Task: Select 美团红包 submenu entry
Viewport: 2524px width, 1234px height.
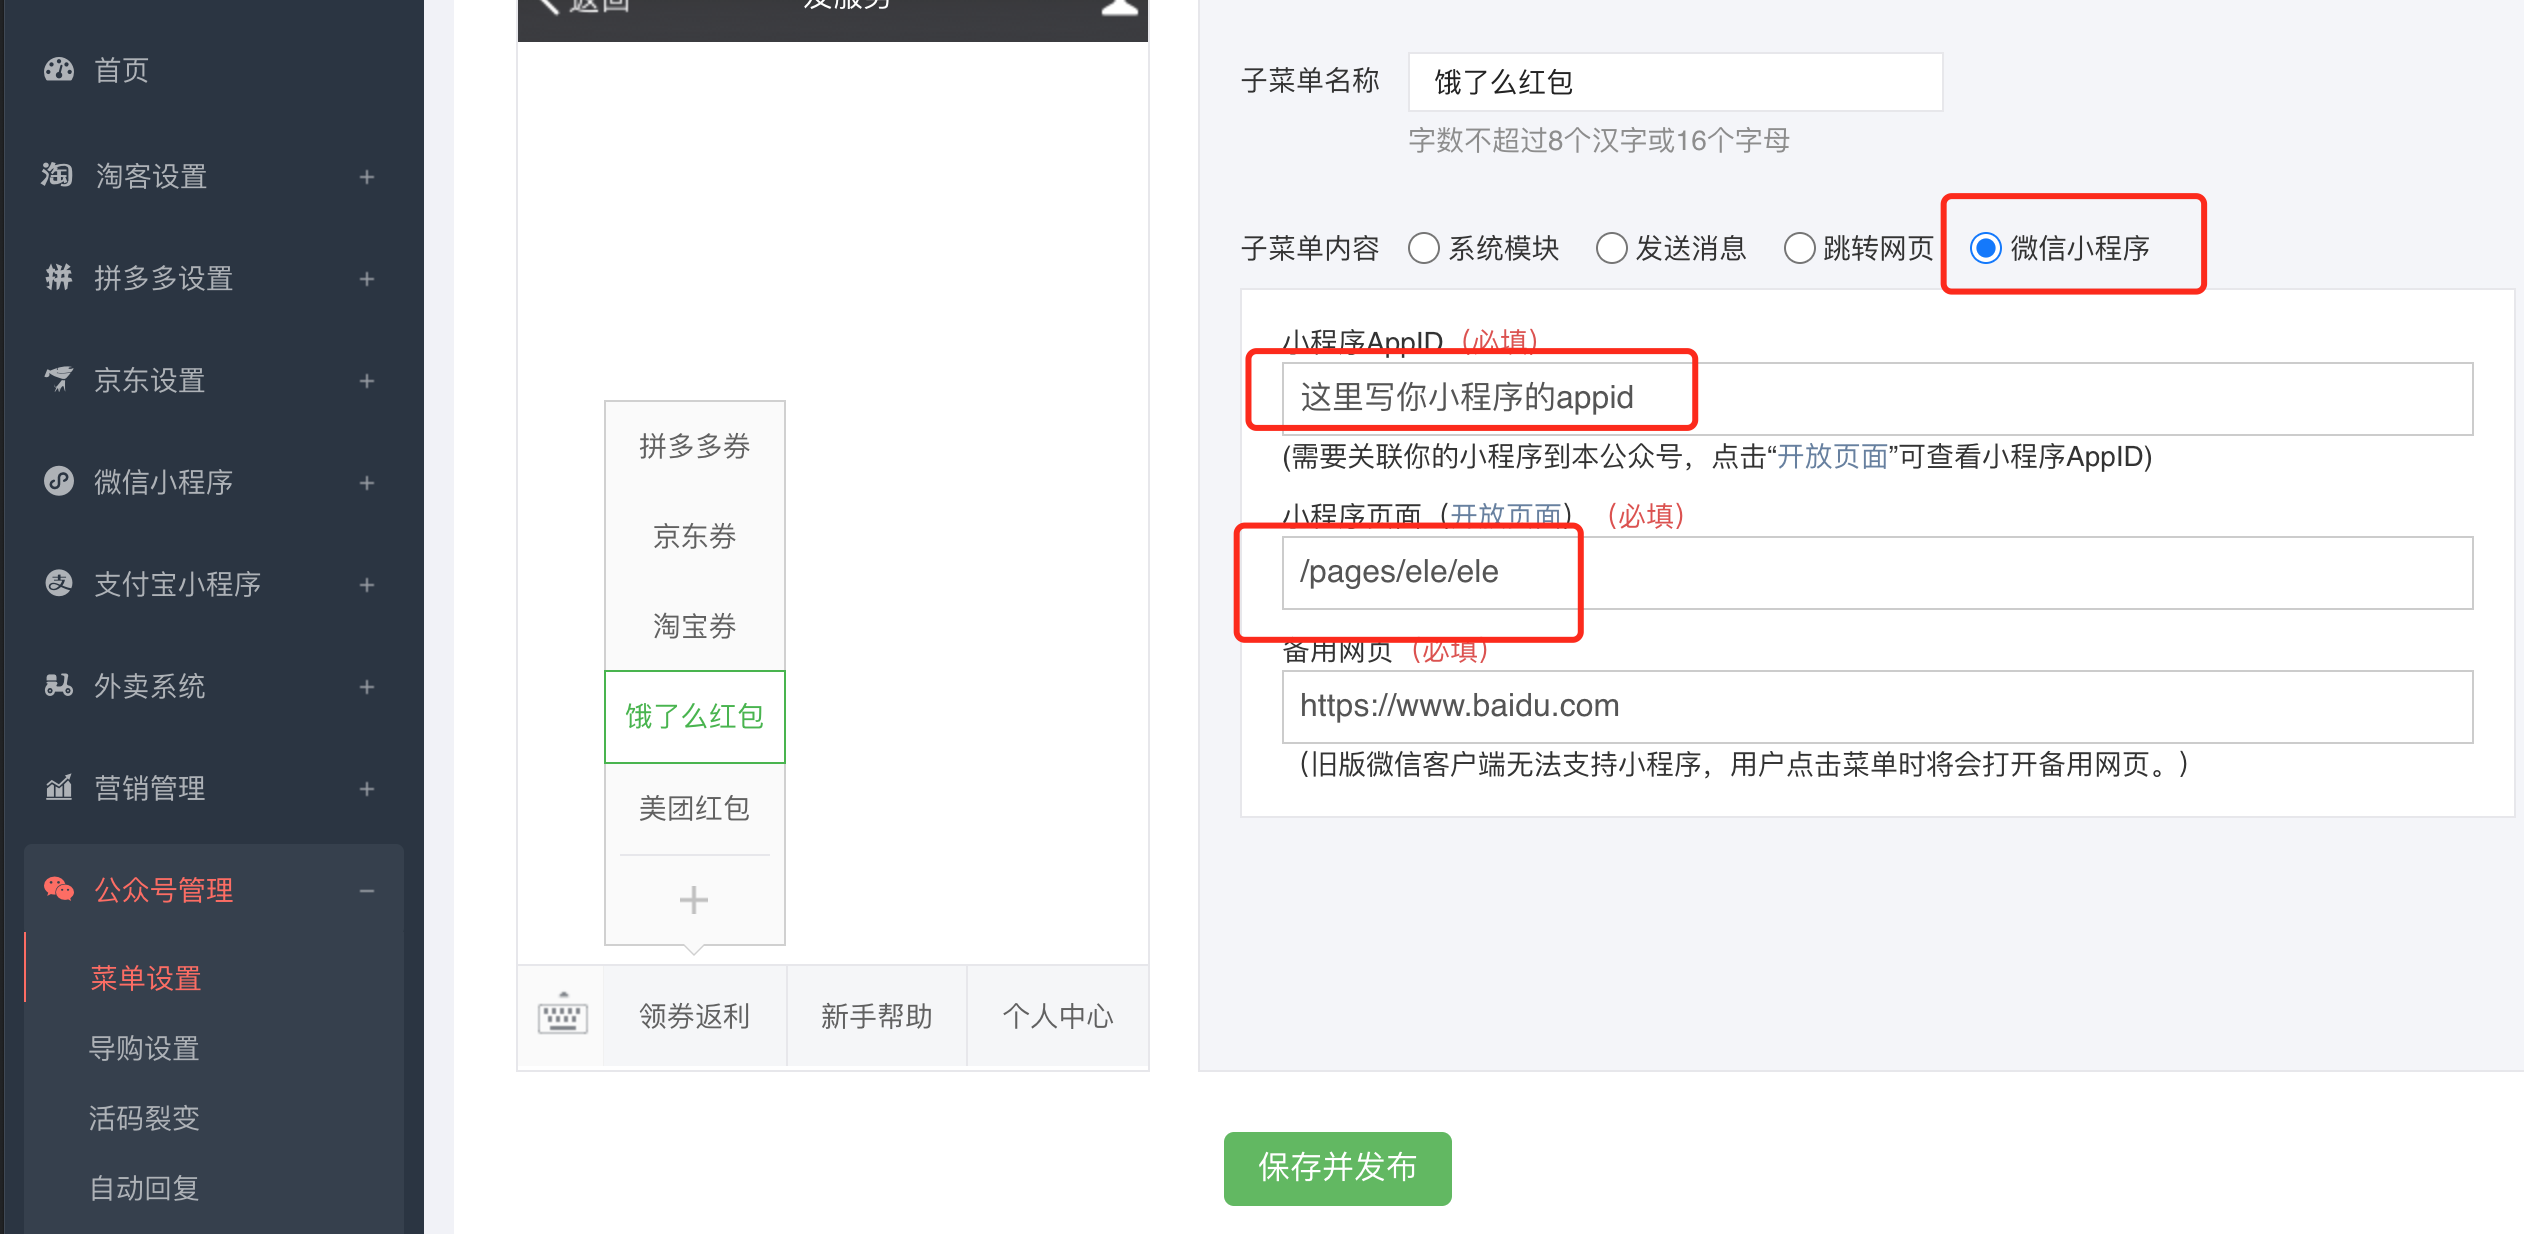Action: pyautogui.click(x=694, y=808)
